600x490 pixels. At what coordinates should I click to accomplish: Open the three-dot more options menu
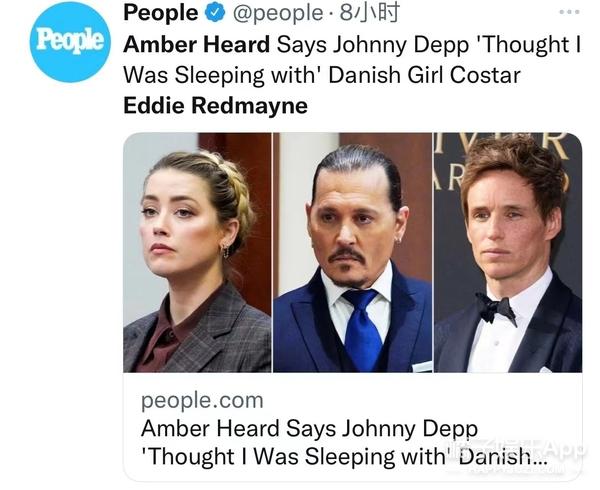[x=569, y=12]
